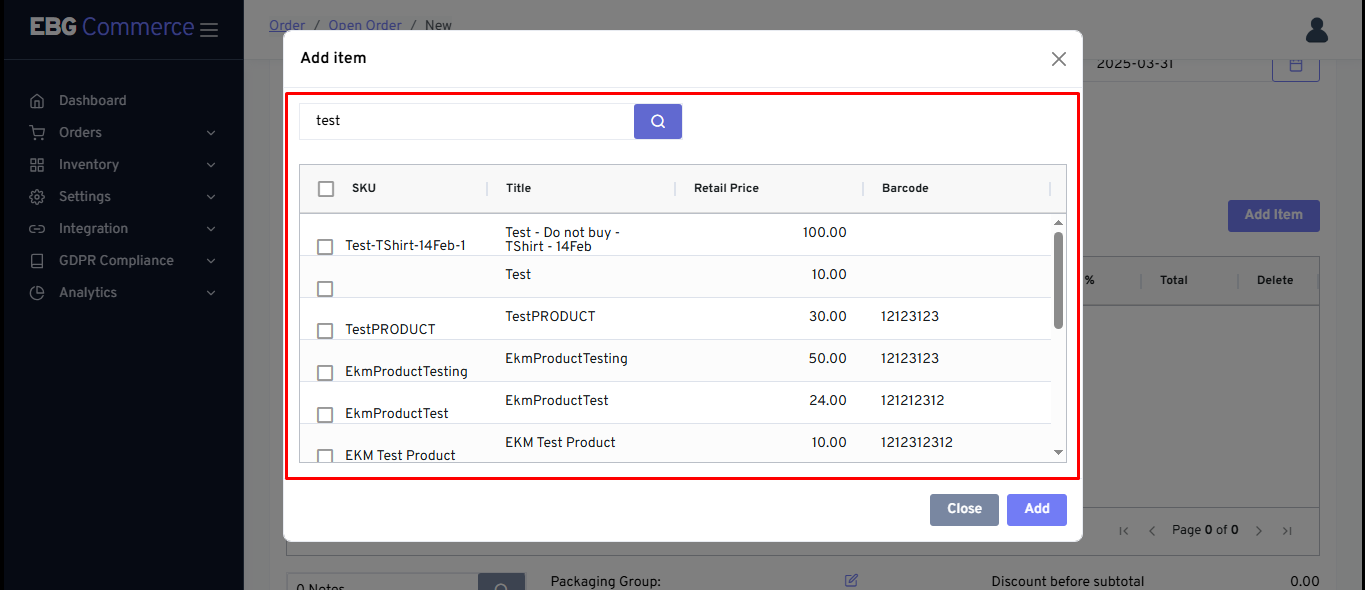The image size is (1365, 590).
Task: Check the Test-TShirt-14Feb-1 row checkbox
Action: pos(325,247)
